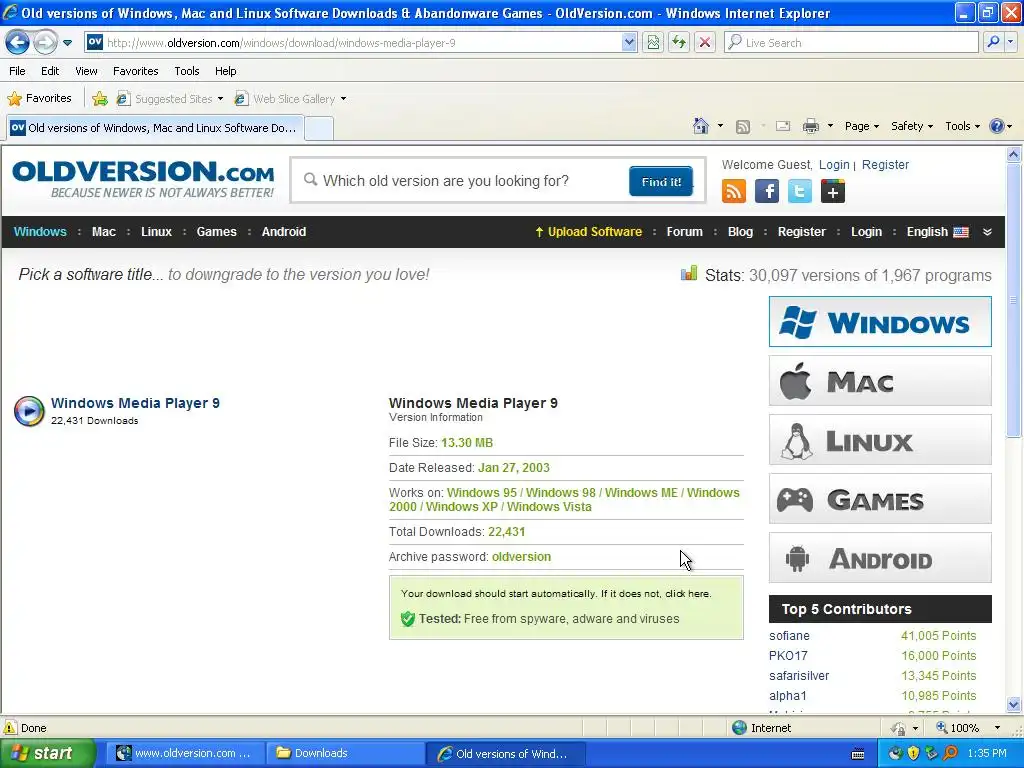
Task: Click the browser Forward arrow button
Action: click(45, 43)
